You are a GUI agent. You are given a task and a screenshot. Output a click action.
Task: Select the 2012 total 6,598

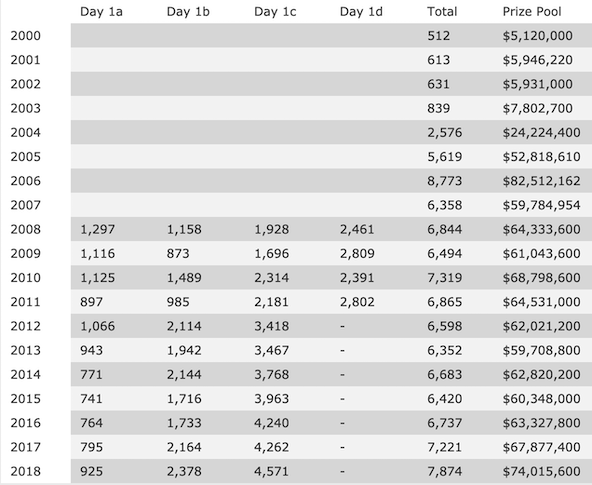tap(444, 326)
